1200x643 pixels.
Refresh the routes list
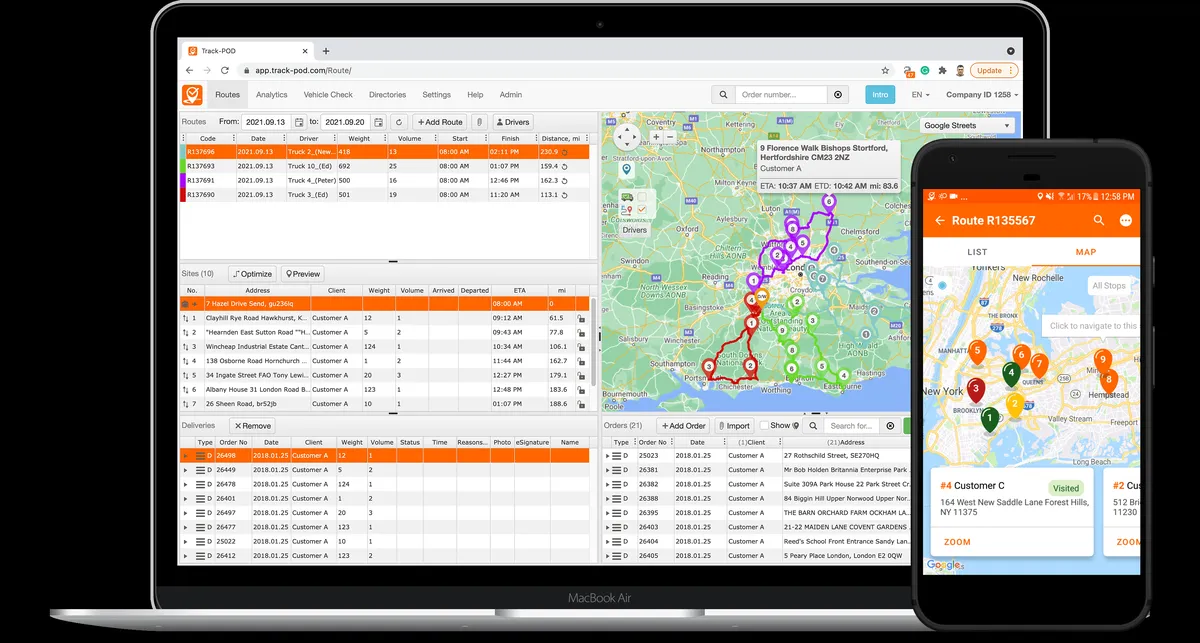click(x=398, y=122)
